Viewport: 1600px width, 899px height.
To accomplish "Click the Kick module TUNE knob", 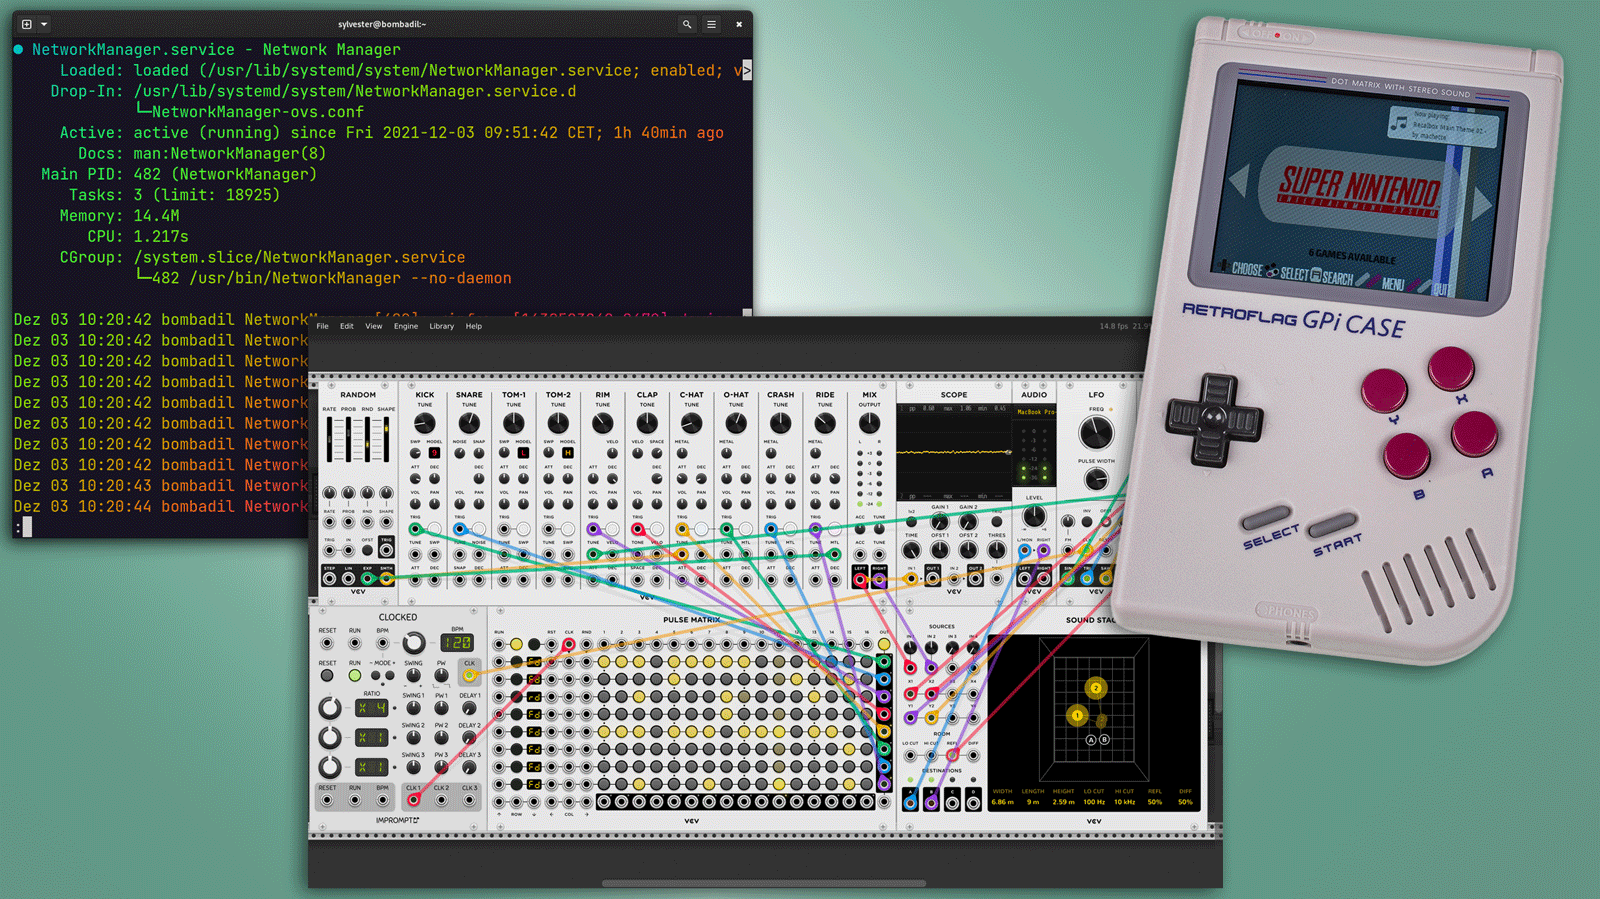I will coord(424,424).
